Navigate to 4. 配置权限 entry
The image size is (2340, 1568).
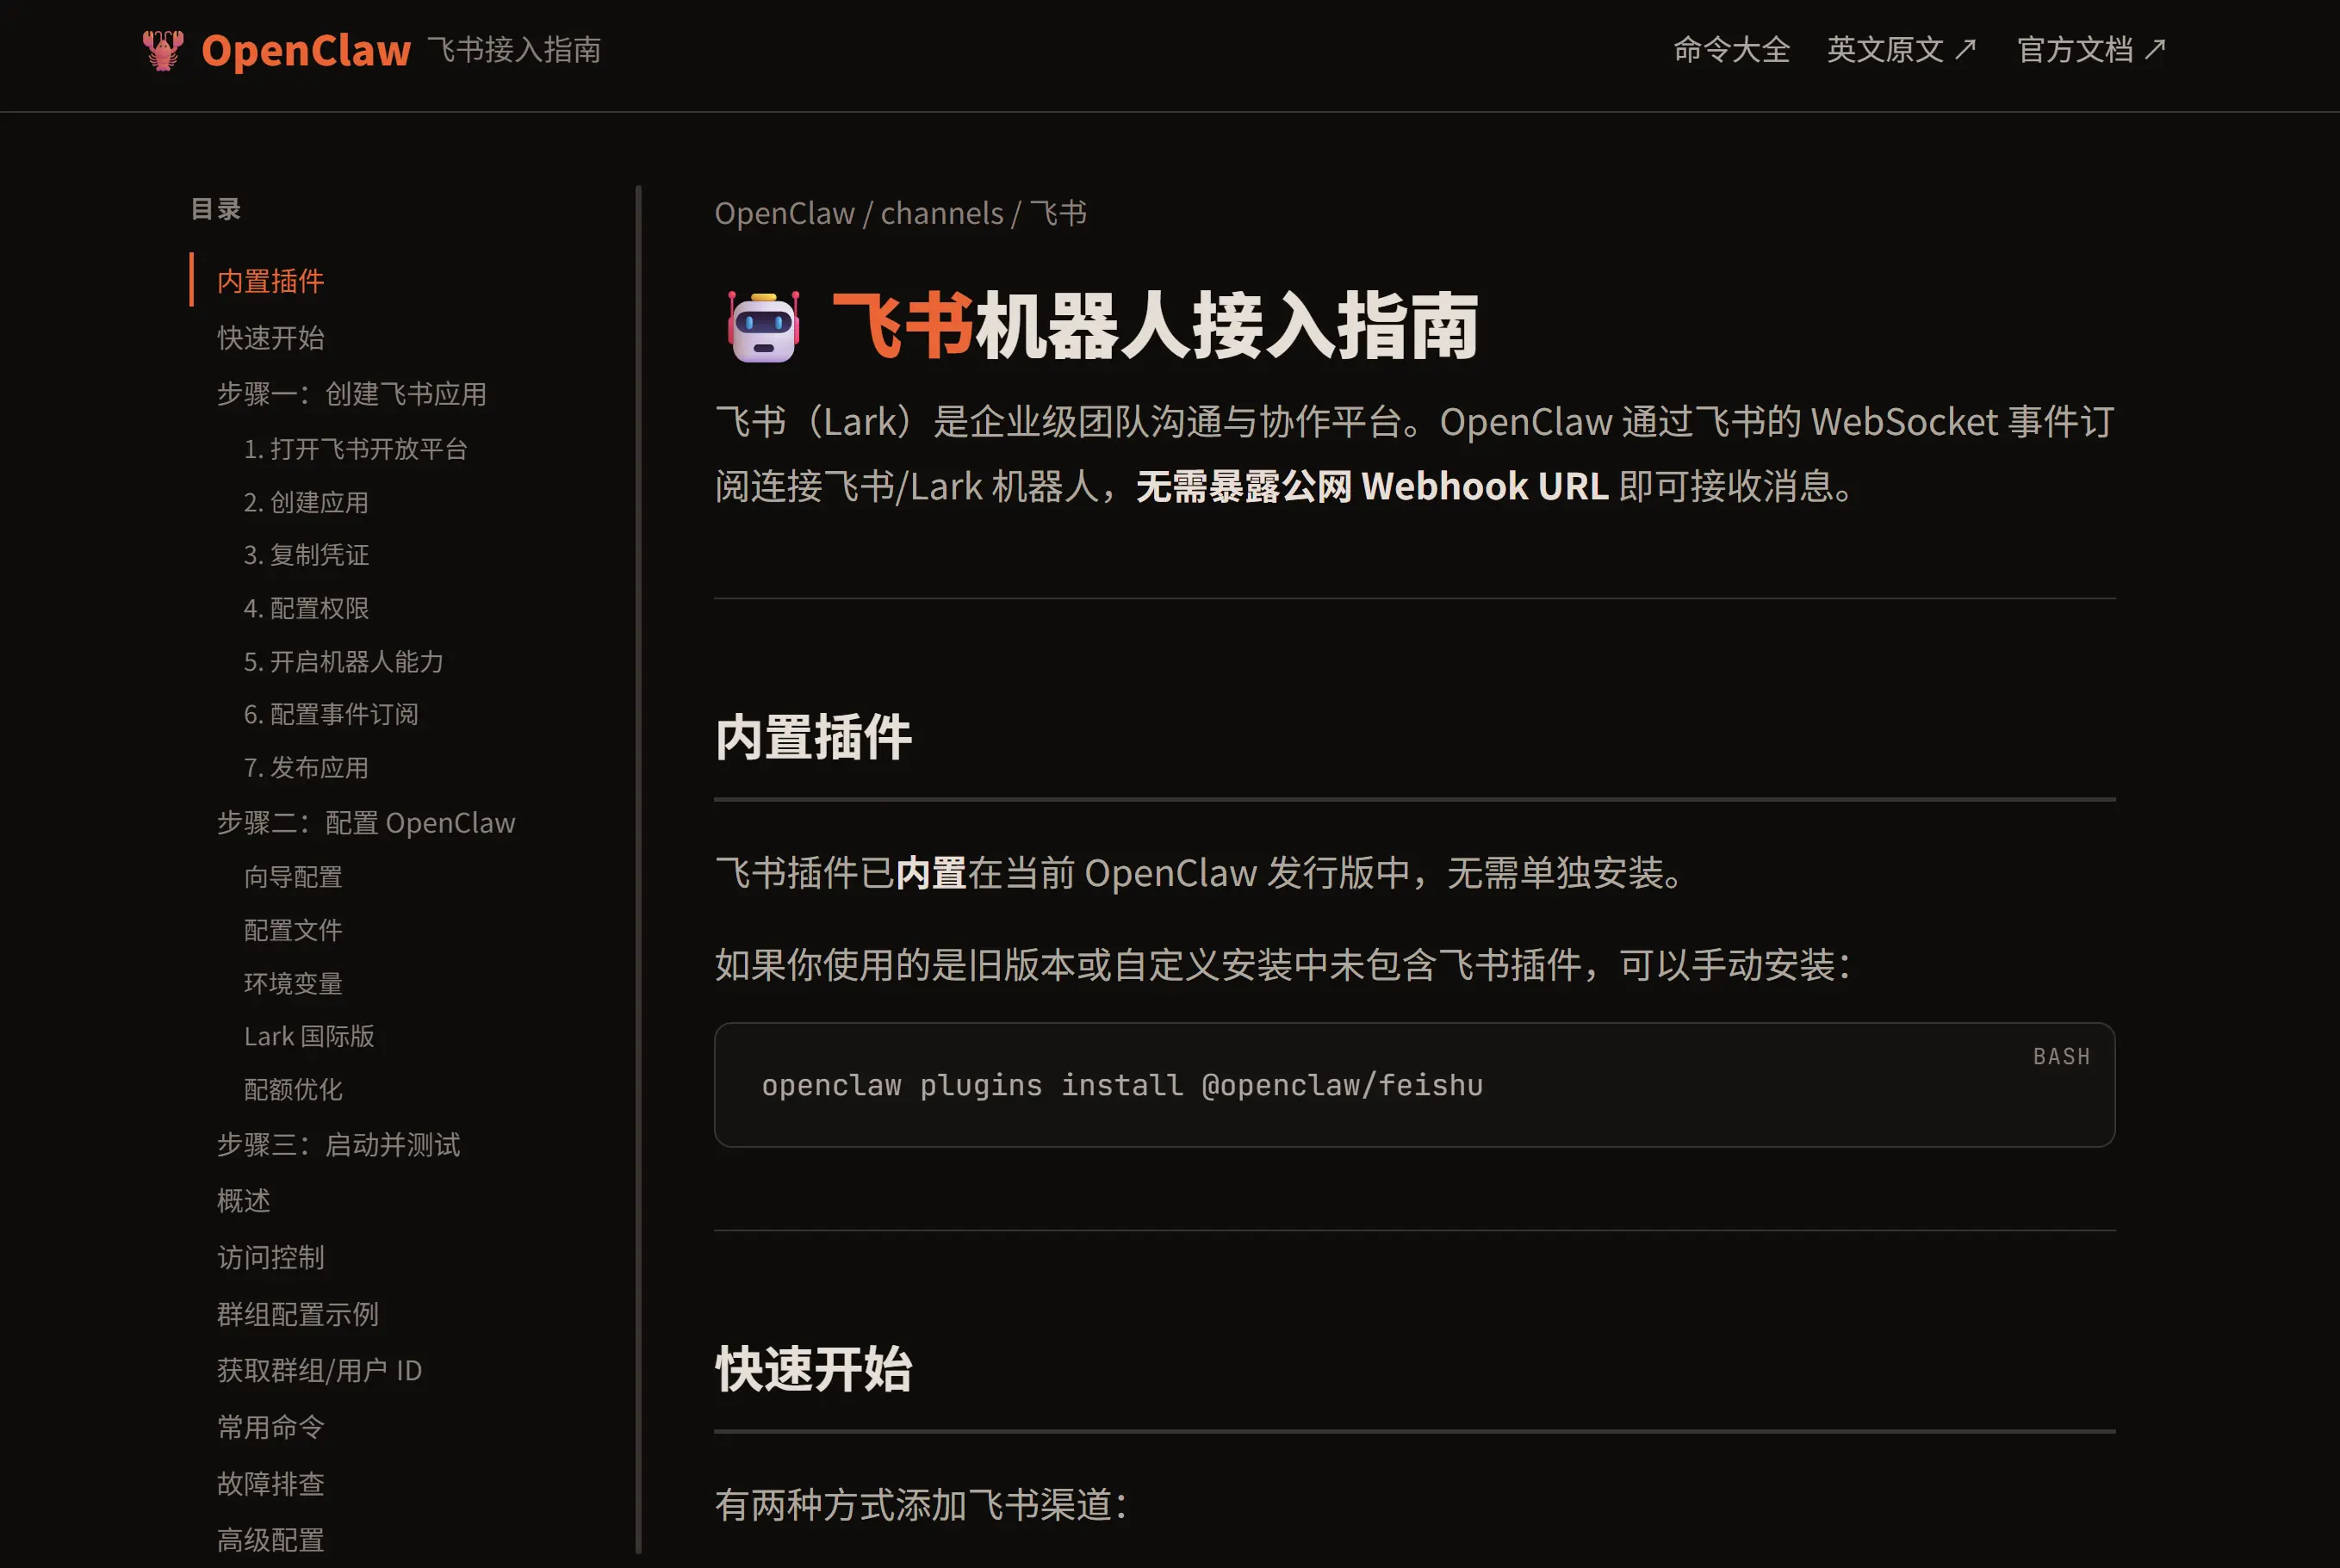click(306, 608)
